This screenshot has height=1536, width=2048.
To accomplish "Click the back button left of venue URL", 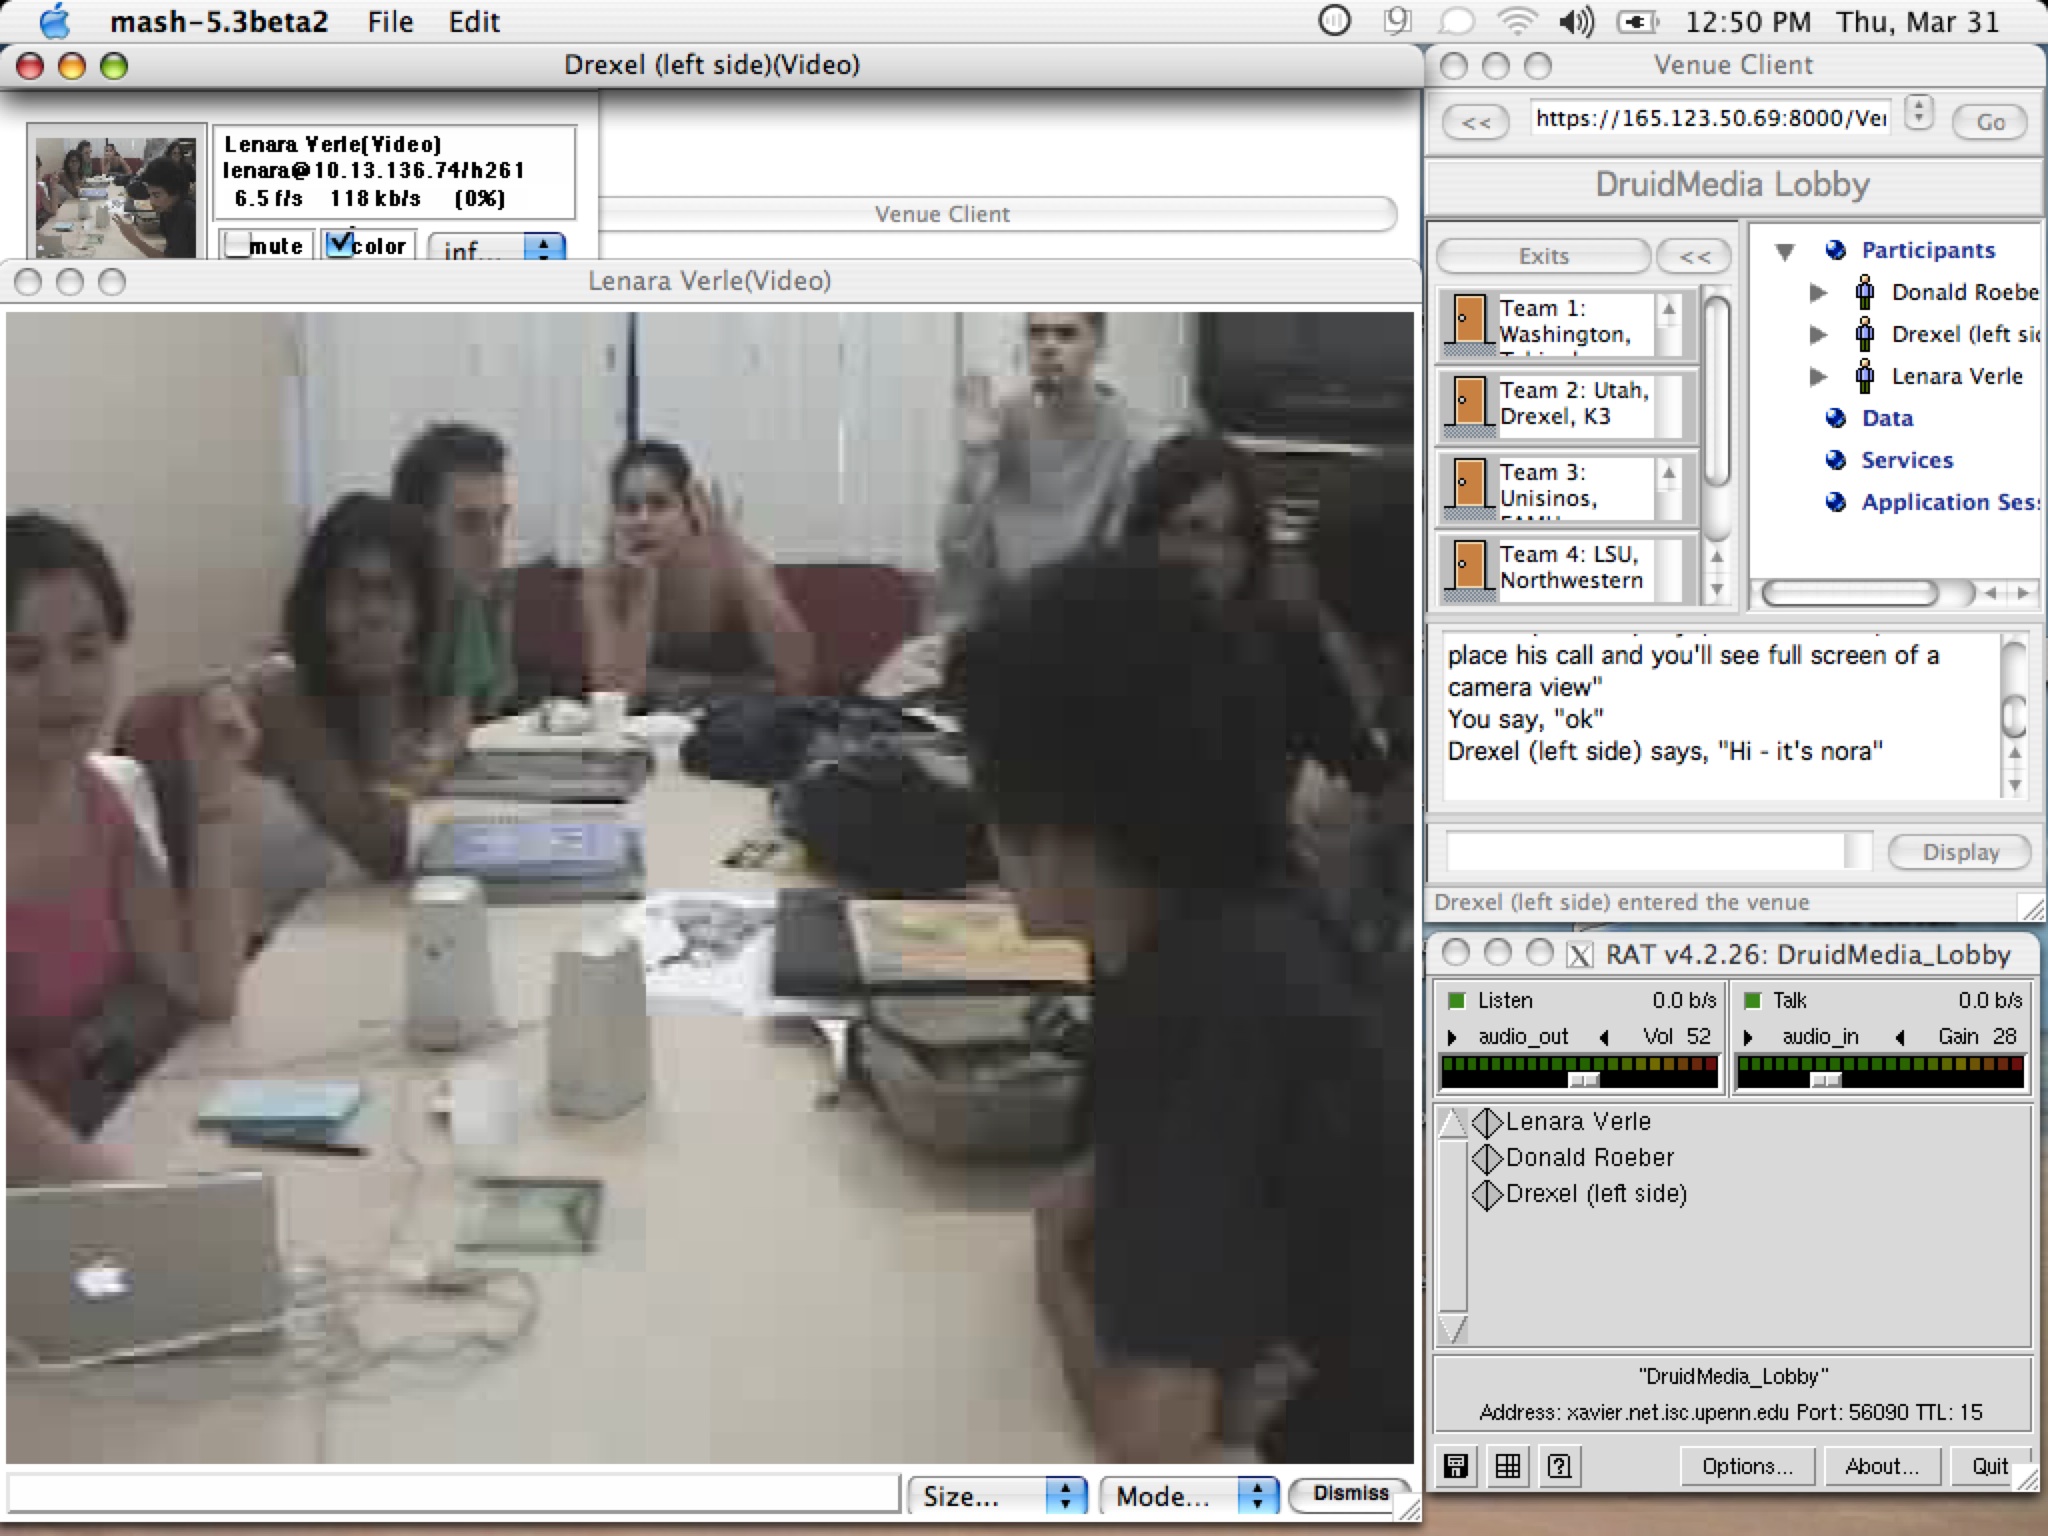I will 1476,122.
